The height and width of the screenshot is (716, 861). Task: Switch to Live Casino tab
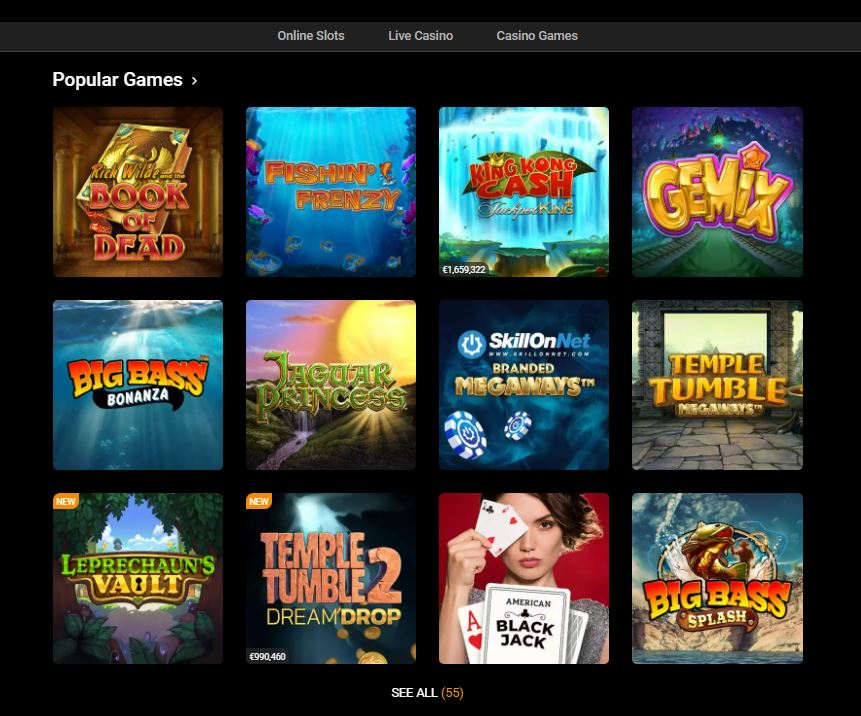[x=421, y=36]
